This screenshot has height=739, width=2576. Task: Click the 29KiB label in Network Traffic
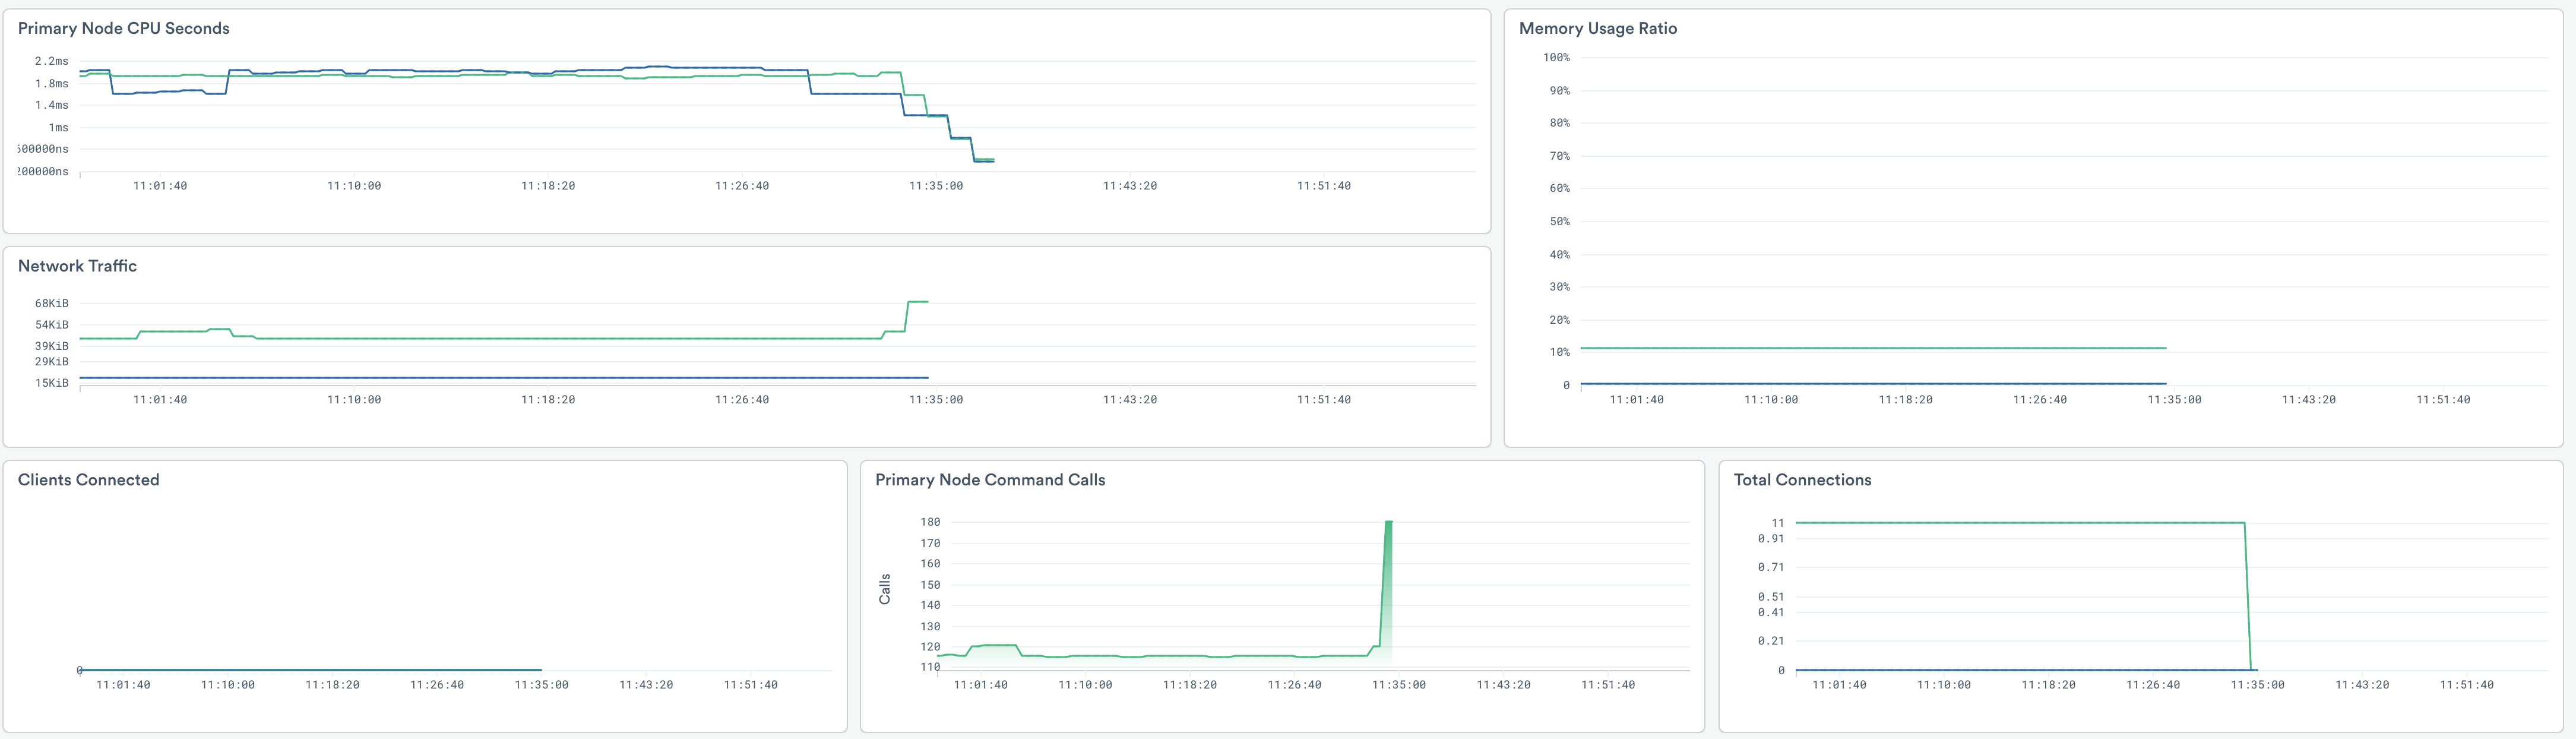(52, 361)
